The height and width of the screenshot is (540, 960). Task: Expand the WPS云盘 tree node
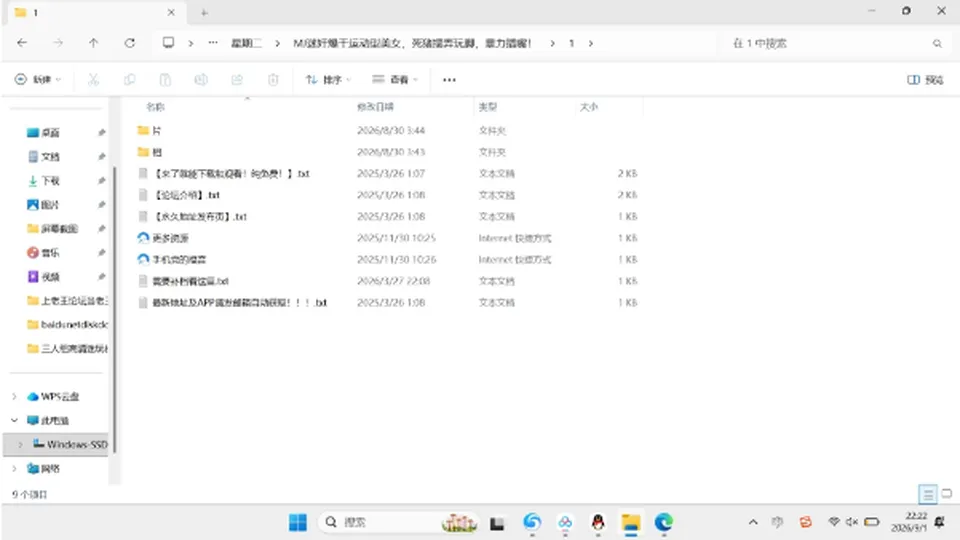tap(14, 397)
